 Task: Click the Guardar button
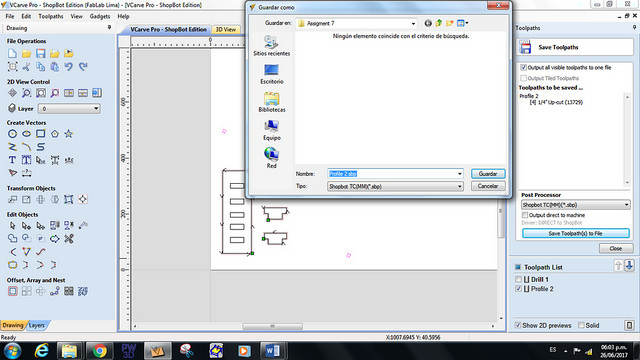488,174
